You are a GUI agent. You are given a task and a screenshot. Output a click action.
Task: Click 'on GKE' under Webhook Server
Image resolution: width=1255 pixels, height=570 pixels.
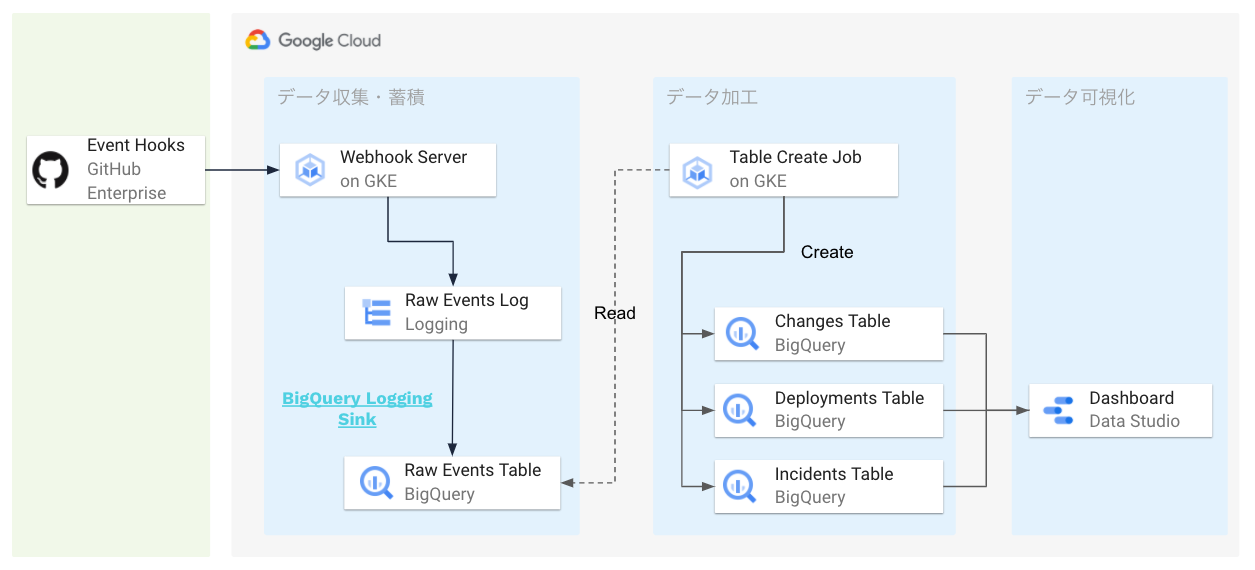coord(368,181)
